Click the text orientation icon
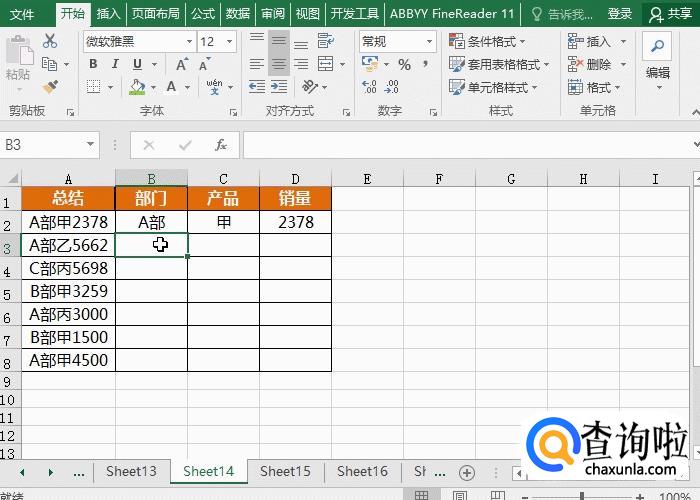The width and height of the screenshot is (700, 500). [x=310, y=86]
